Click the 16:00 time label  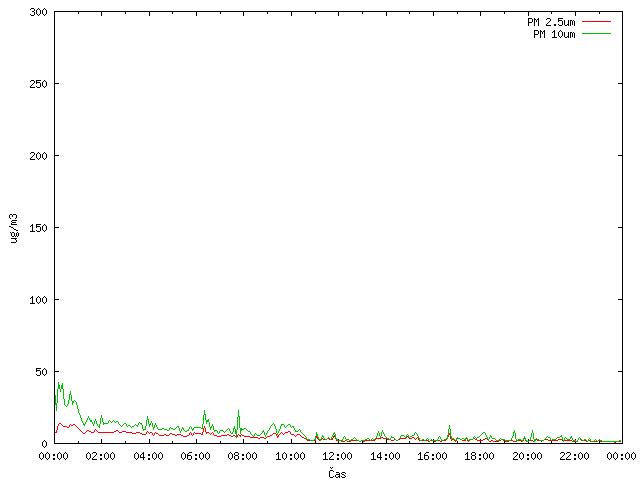tap(432, 456)
